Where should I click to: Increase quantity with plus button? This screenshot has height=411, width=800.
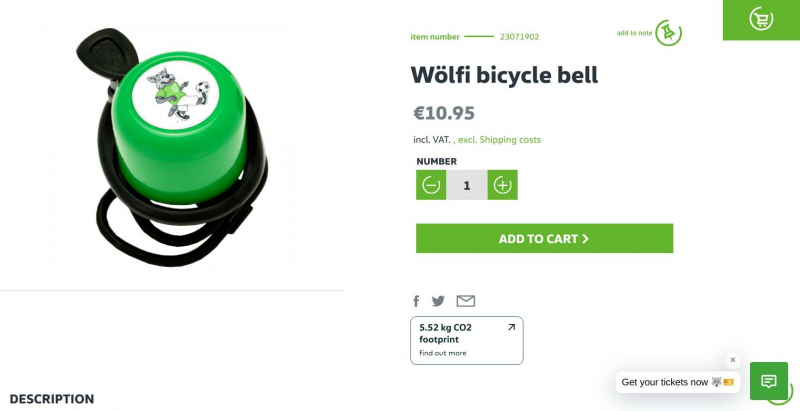pyautogui.click(x=503, y=185)
